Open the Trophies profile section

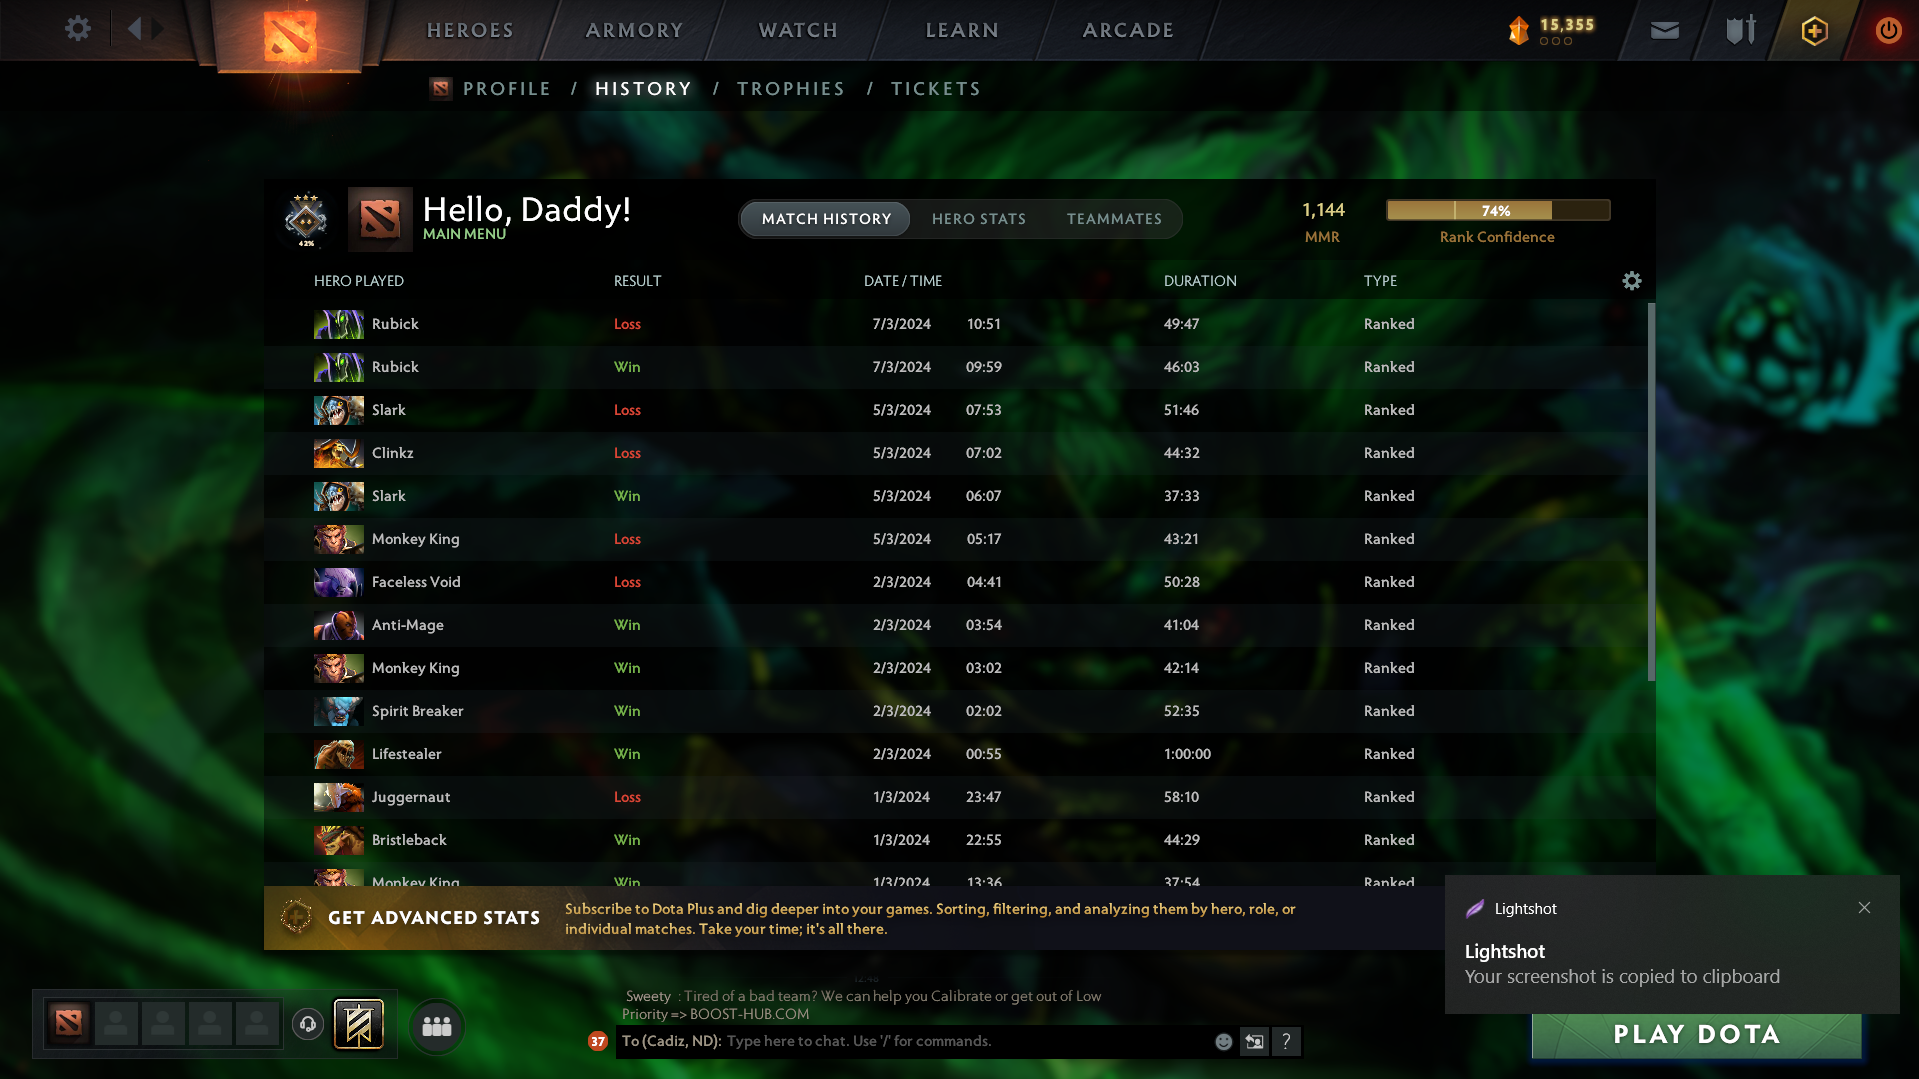(x=790, y=89)
